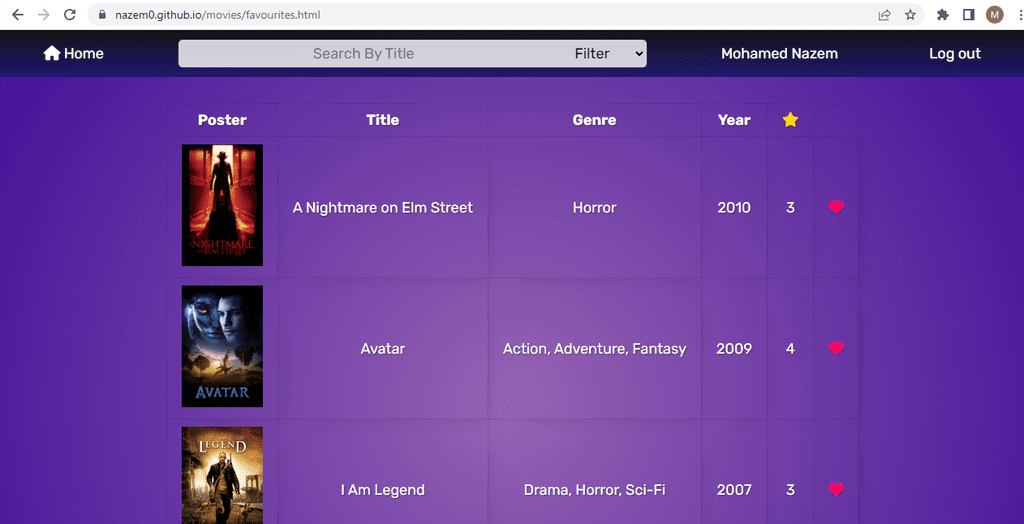This screenshot has height=524, width=1024.
Task: Share this page via share icon
Action: click(884, 14)
